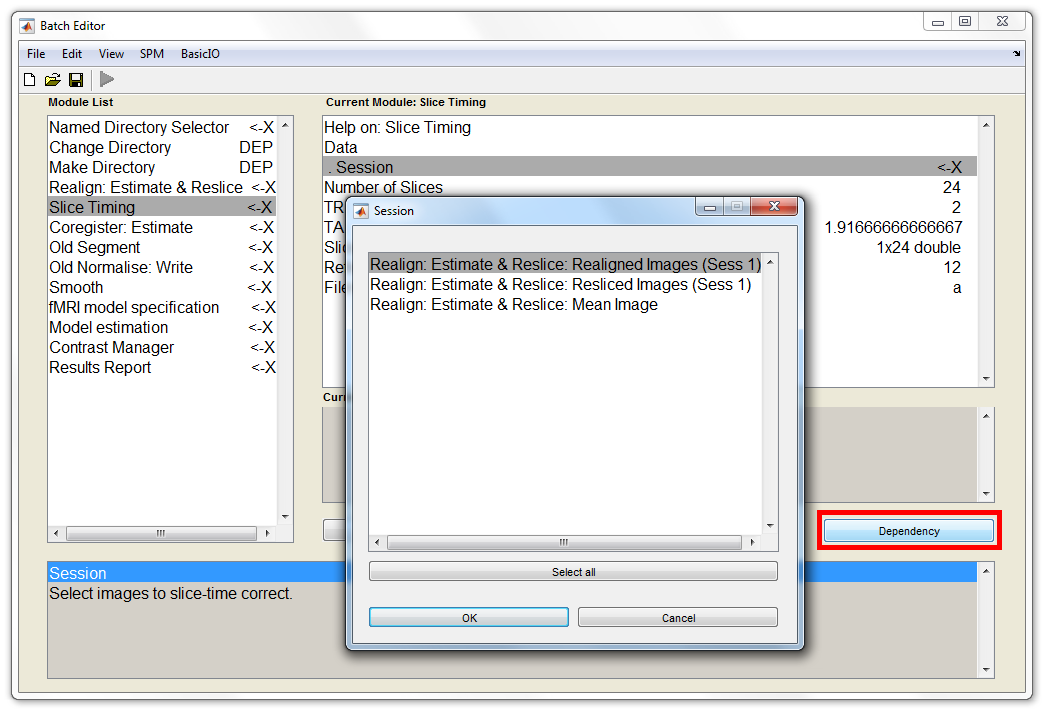Screen dimensions: 1047x713
Task: Click the Dependency button
Action: point(909,531)
